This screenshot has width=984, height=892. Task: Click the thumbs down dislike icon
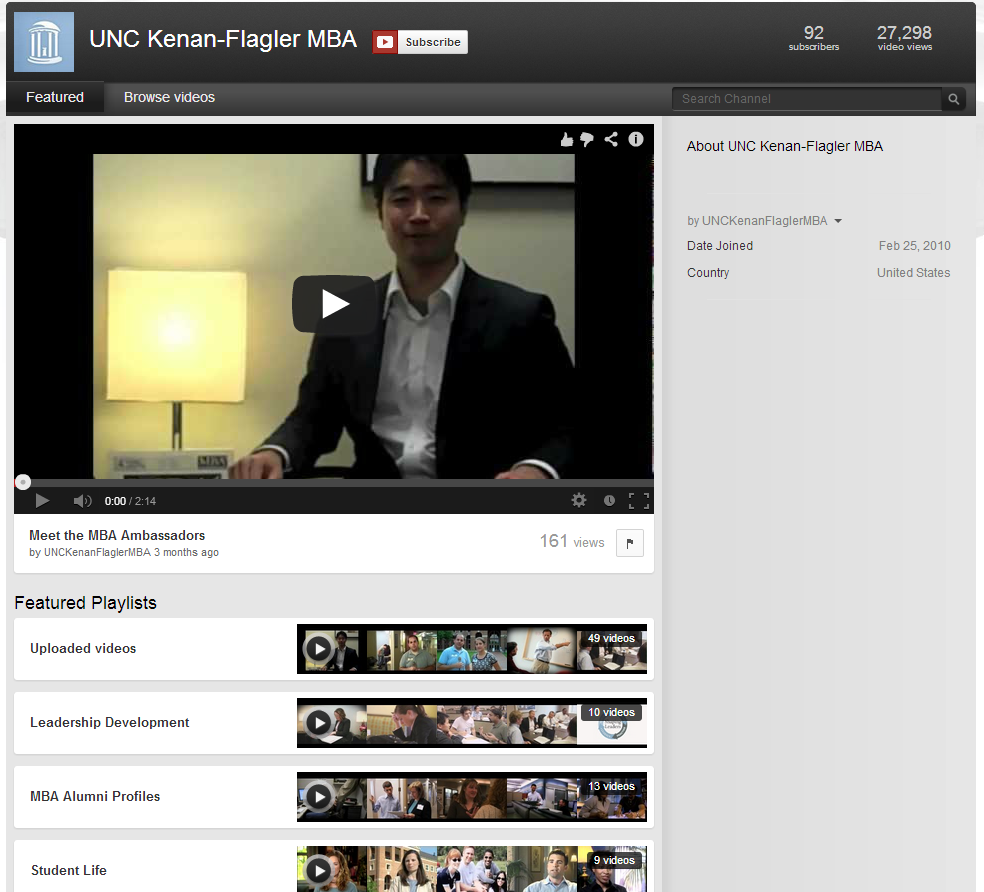587,140
